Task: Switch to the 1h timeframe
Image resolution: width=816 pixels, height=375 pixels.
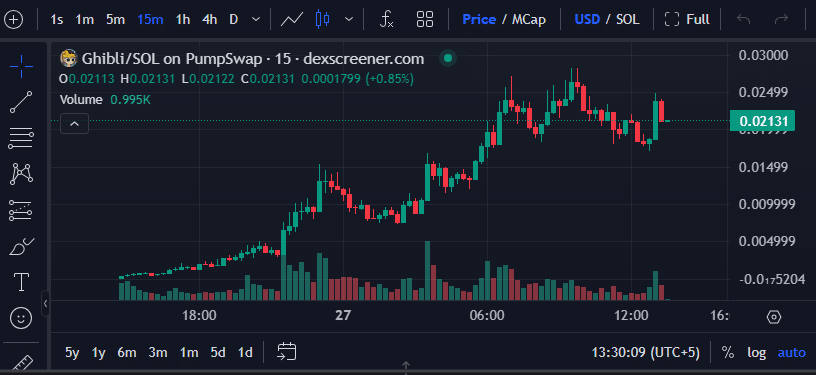Action: coord(183,20)
